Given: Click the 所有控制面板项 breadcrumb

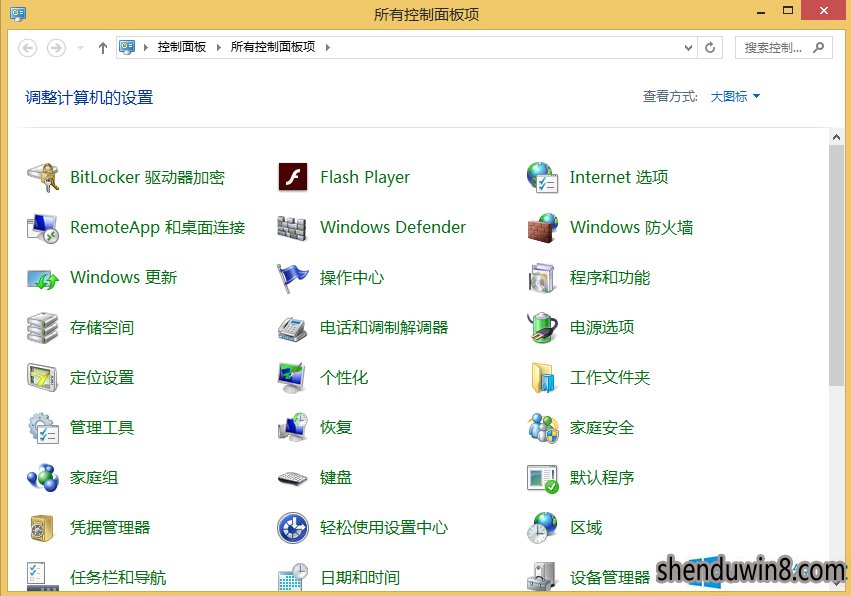Looking at the screenshot, I should (x=273, y=47).
